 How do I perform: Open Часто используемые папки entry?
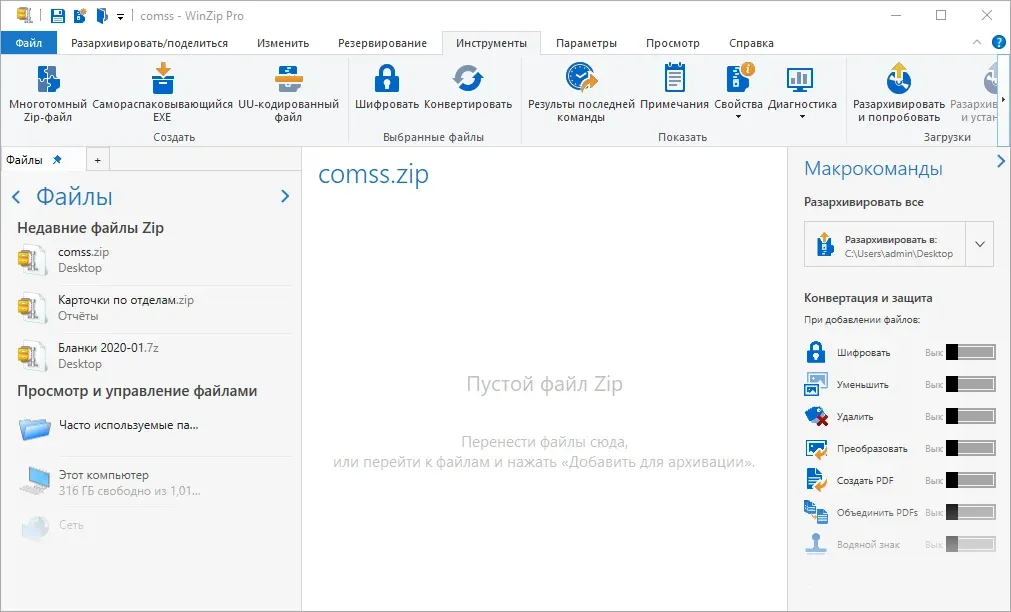click(x=154, y=428)
